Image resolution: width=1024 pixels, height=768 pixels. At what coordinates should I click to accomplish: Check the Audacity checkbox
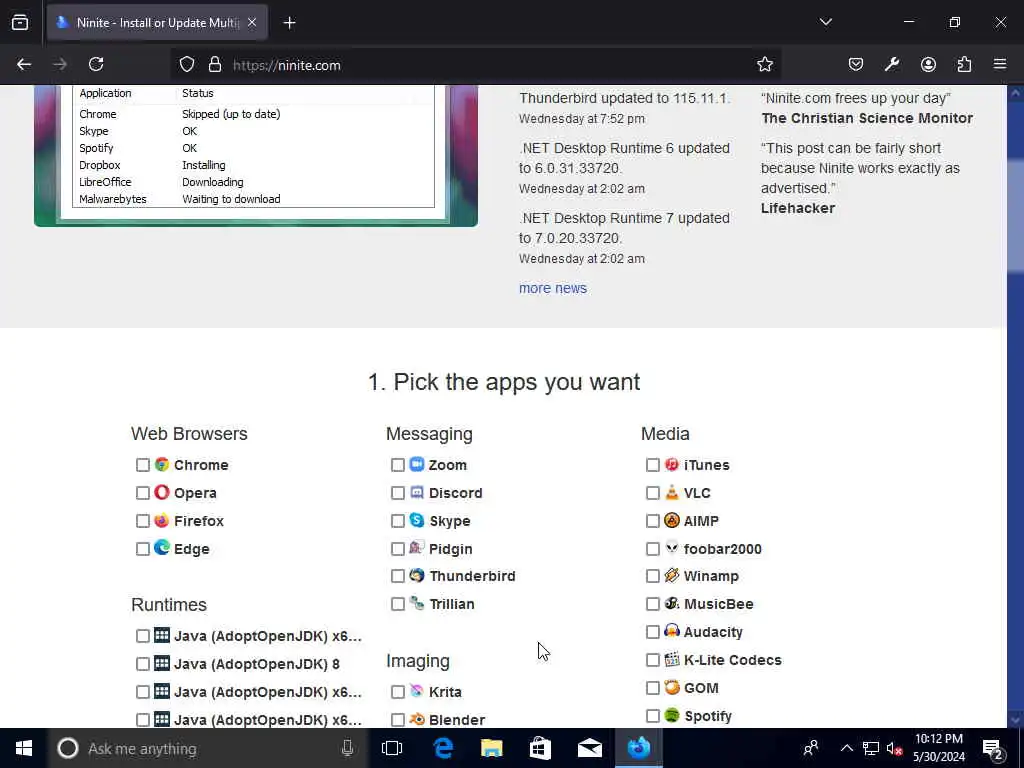point(652,632)
